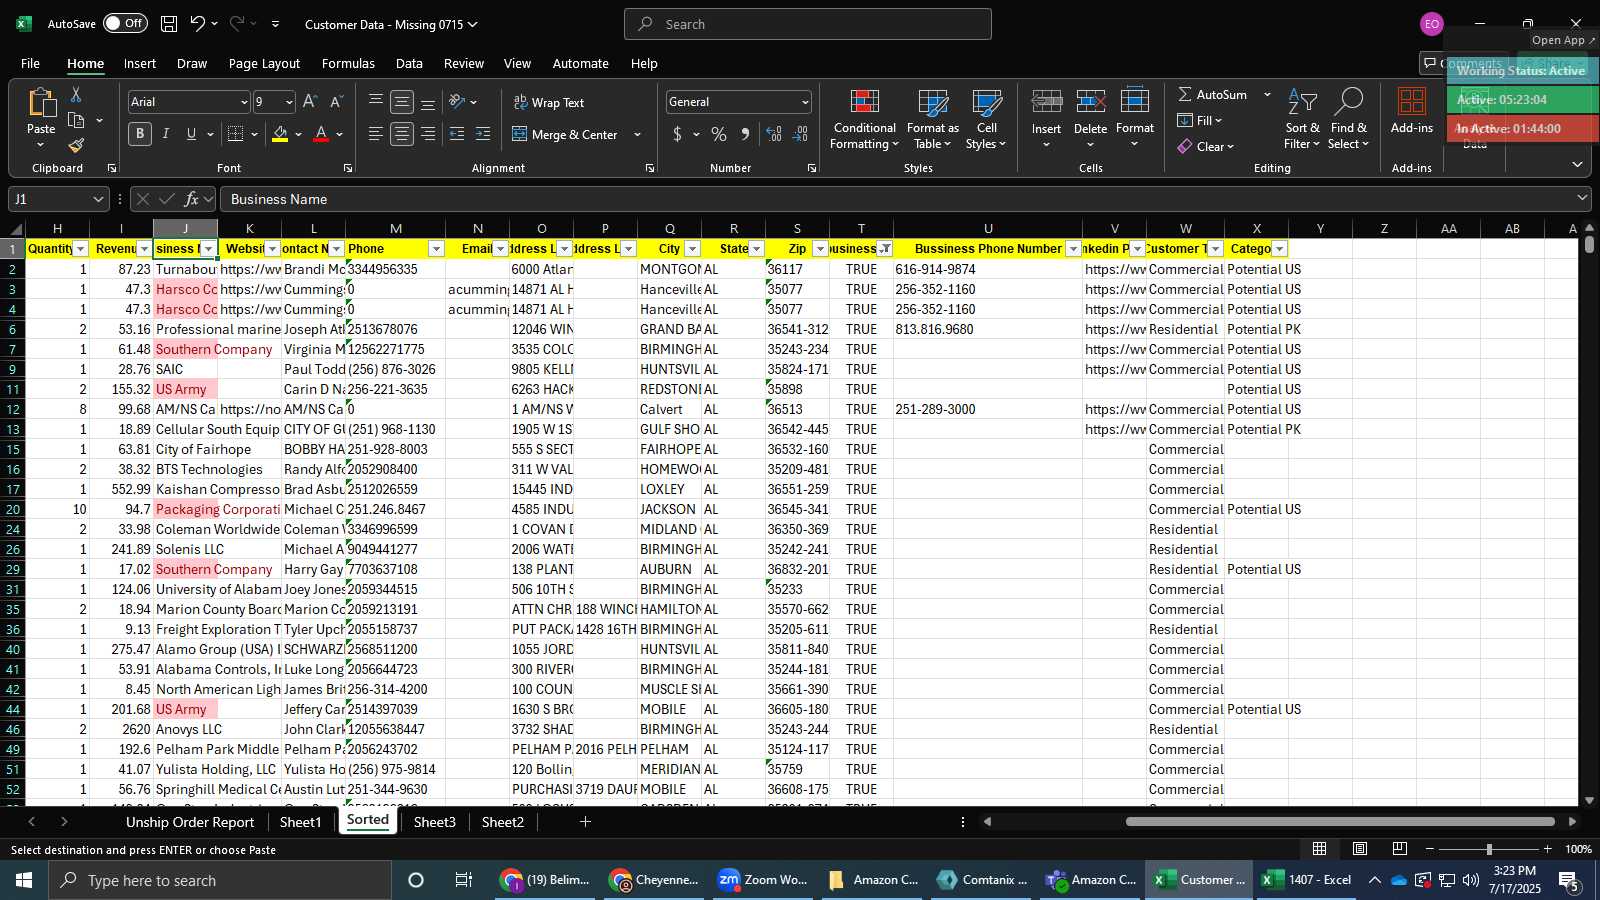This screenshot has width=1600, height=900.
Task: Open the Data ribbon tab
Action: tap(409, 63)
